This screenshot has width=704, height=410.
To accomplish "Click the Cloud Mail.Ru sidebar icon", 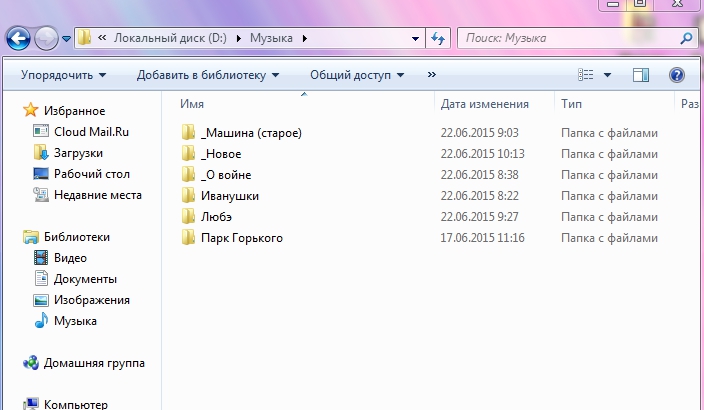I will [x=41, y=131].
